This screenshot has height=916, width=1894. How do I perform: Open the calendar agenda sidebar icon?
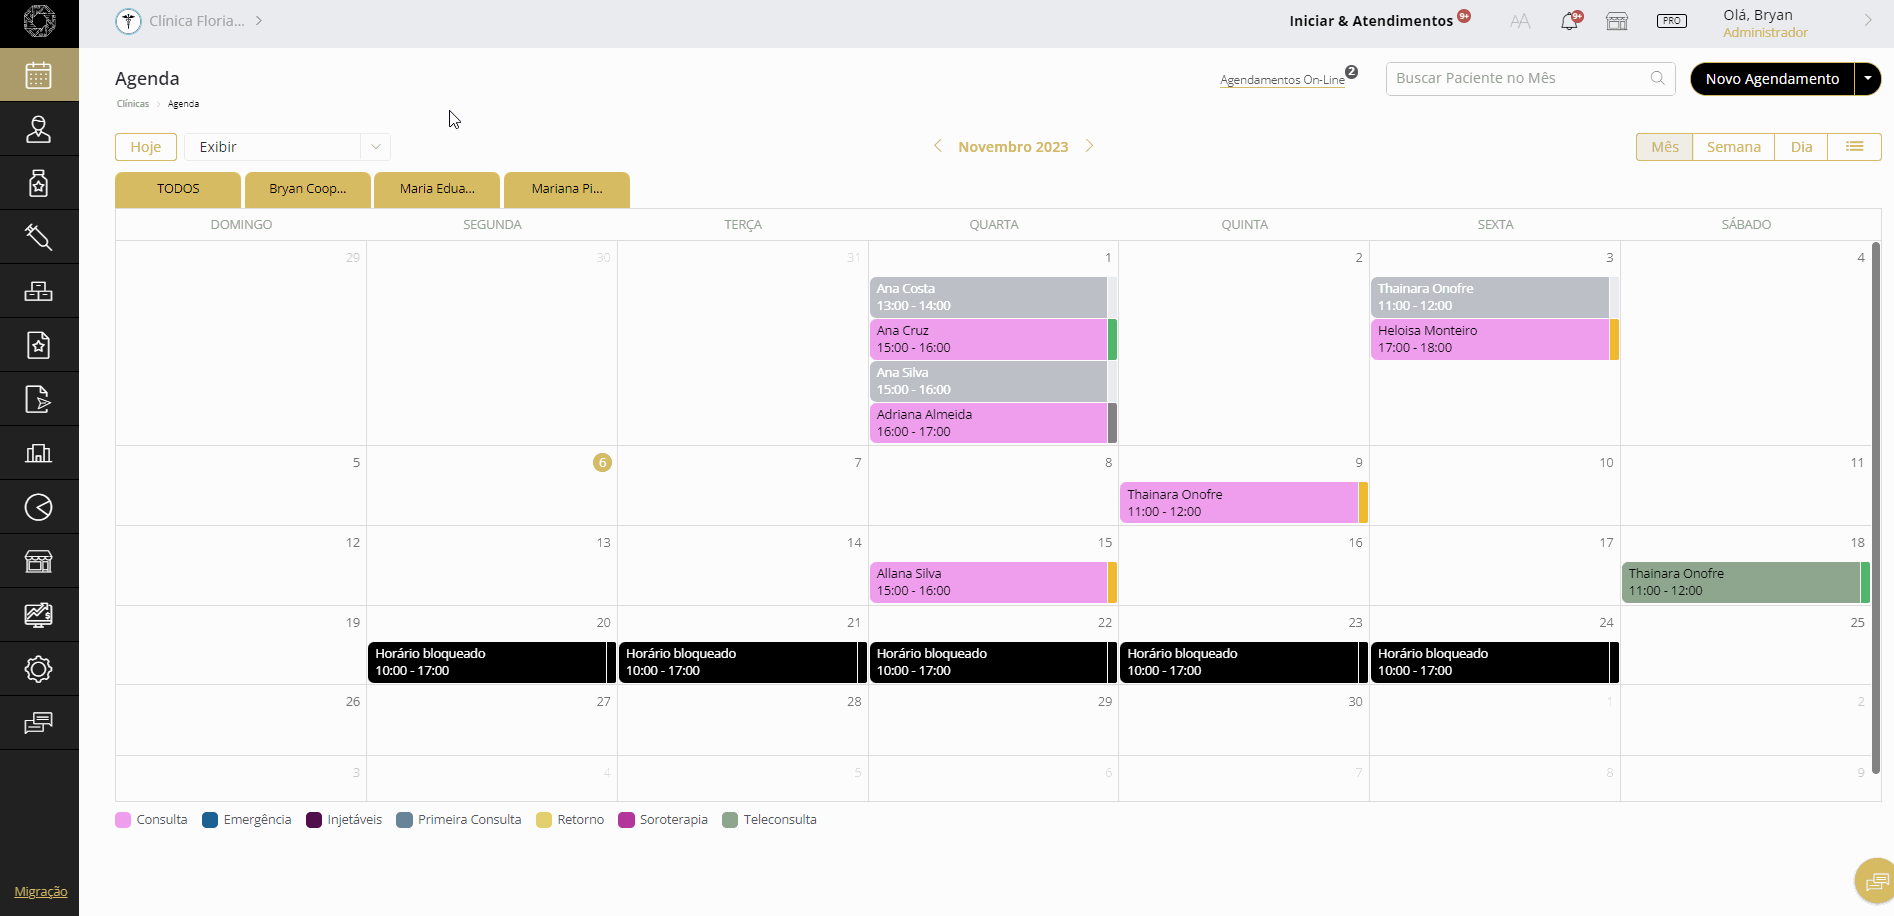[x=38, y=75]
